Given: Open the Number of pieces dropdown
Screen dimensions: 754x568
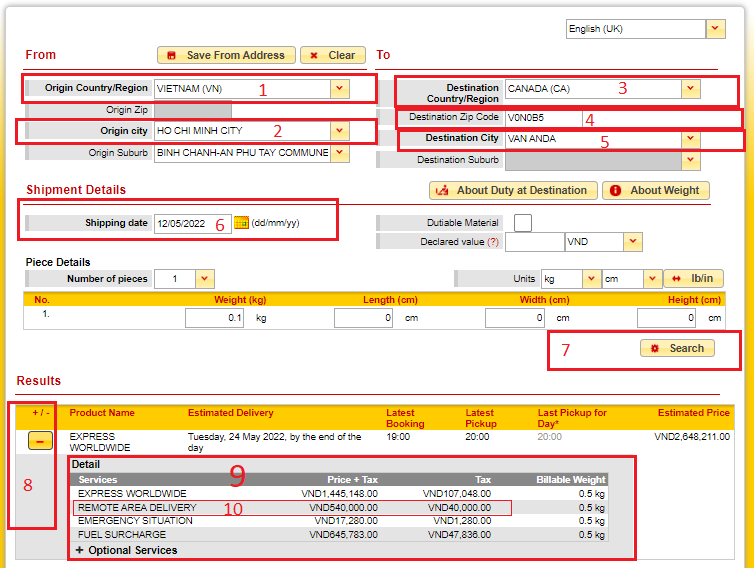Looking at the screenshot, I should click(204, 279).
